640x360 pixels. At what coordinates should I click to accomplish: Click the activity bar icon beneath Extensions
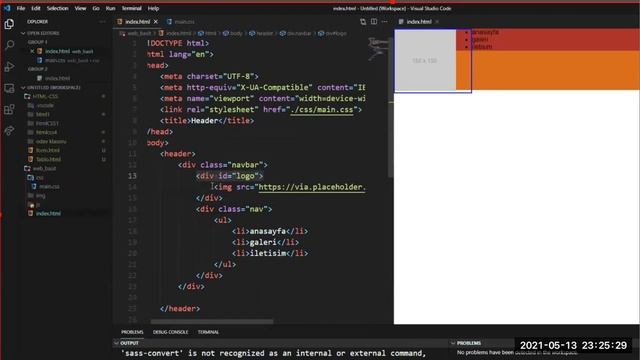click(x=9, y=131)
